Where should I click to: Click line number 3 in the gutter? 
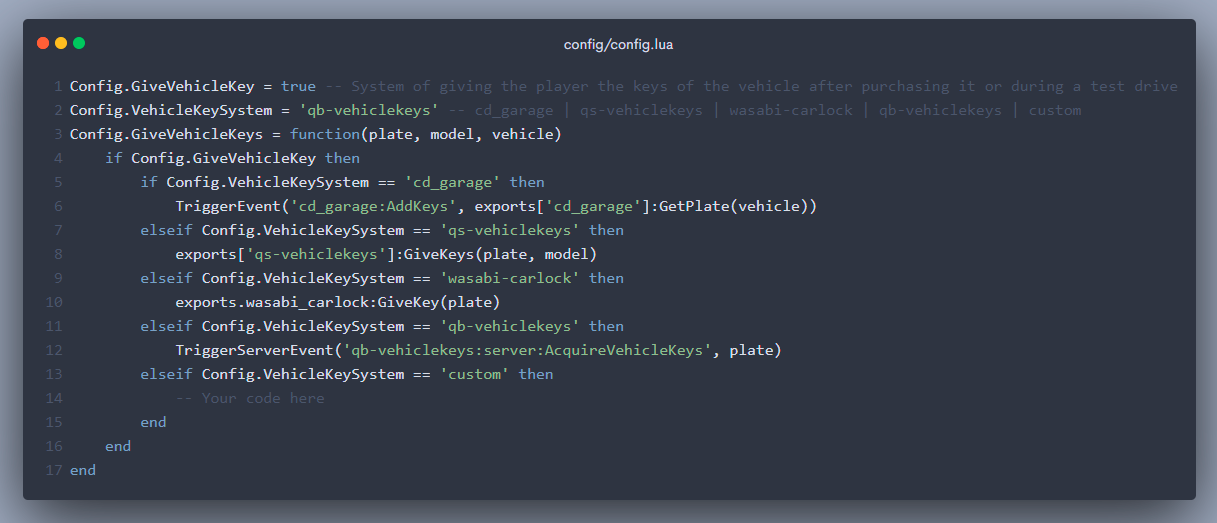tap(58, 134)
